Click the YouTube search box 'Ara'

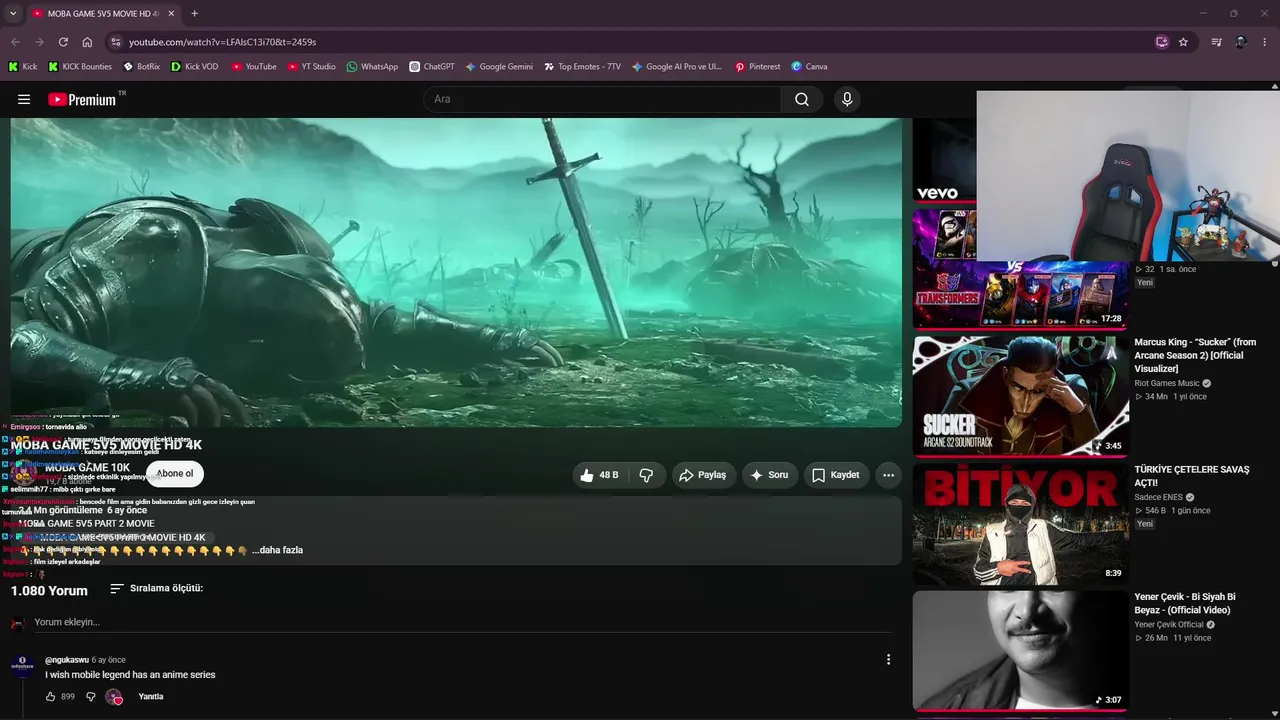click(602, 99)
